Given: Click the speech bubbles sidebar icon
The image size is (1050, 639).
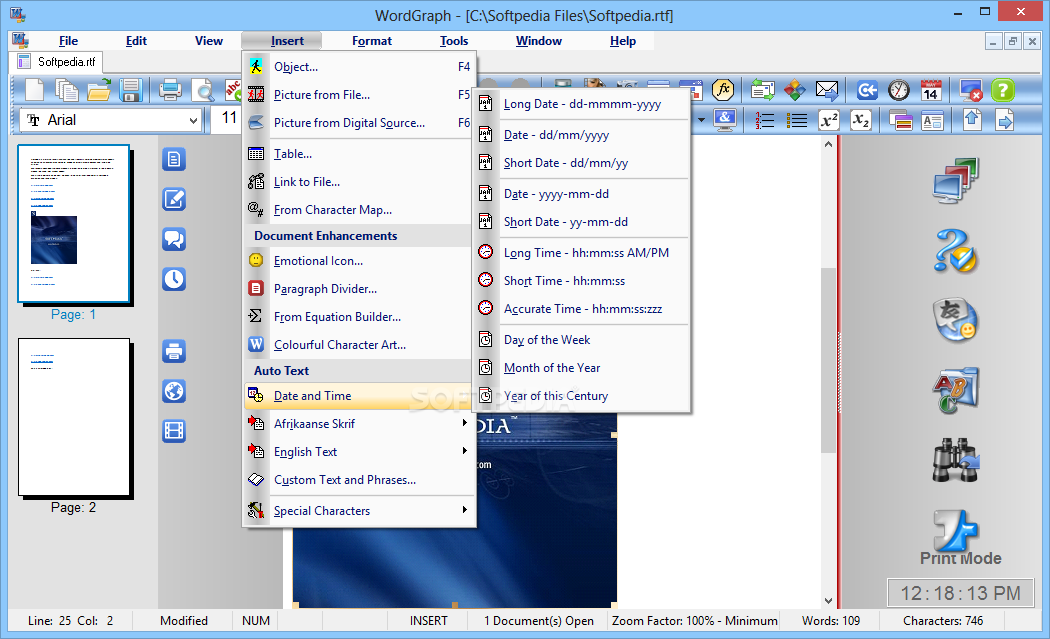Looking at the screenshot, I should pyautogui.click(x=174, y=239).
